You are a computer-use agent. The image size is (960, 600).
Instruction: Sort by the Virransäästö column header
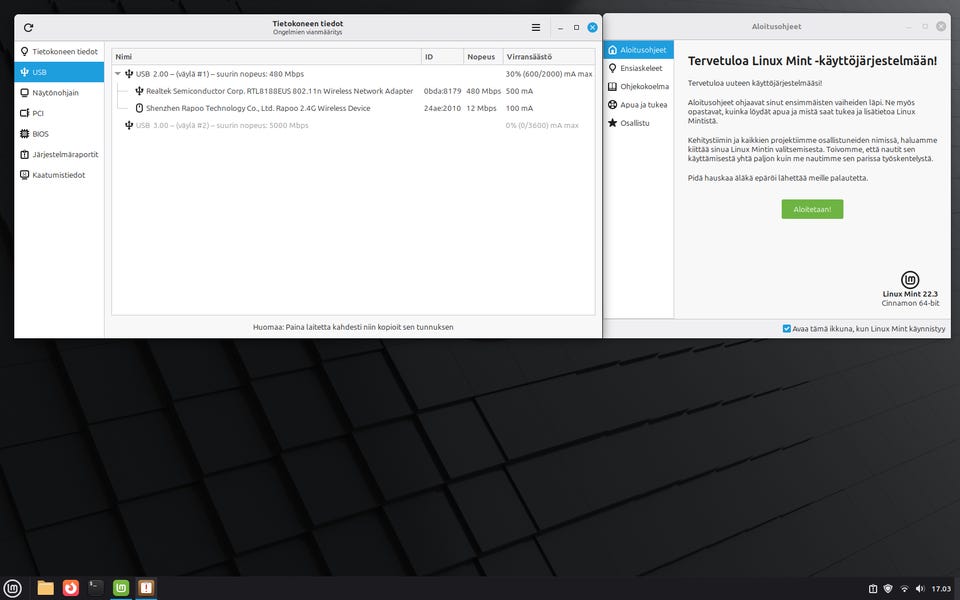pyautogui.click(x=549, y=56)
